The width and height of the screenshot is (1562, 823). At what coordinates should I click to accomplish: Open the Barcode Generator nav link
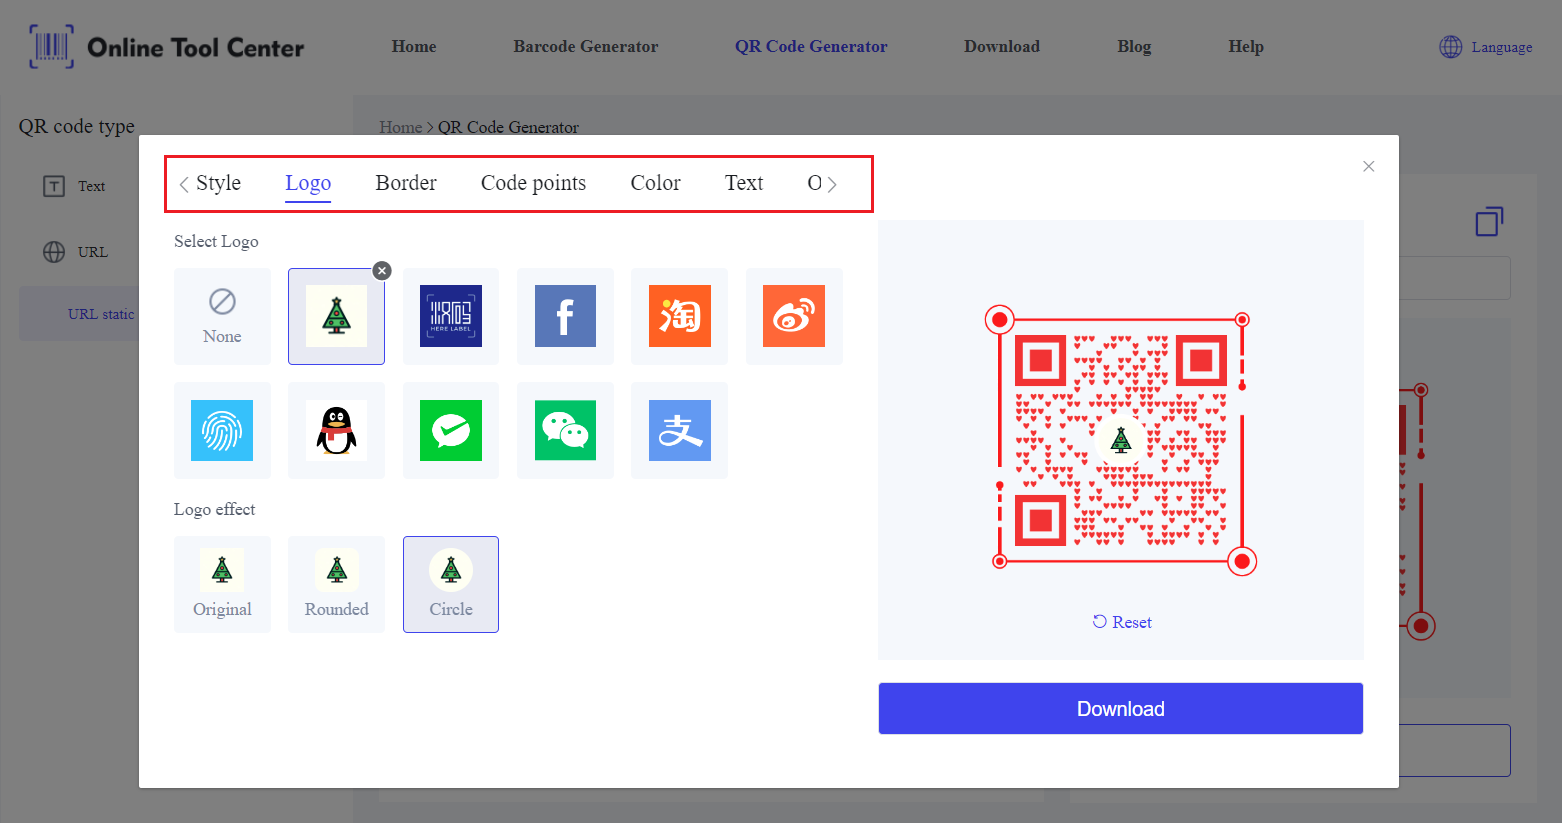point(586,46)
